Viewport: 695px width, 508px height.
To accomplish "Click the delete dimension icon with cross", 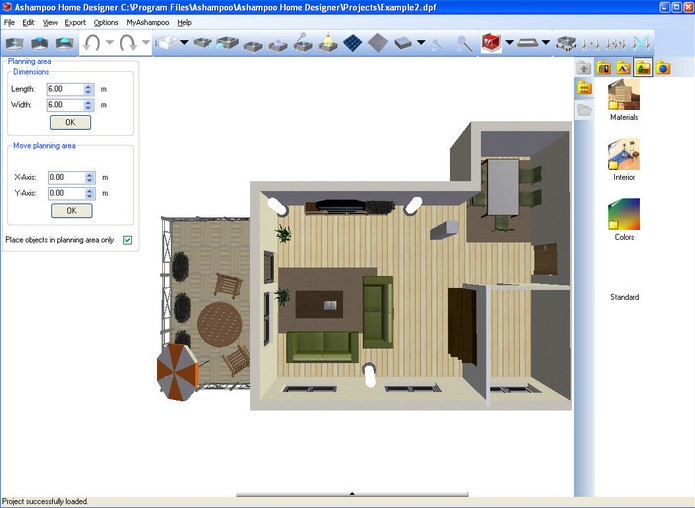I will (x=641, y=43).
